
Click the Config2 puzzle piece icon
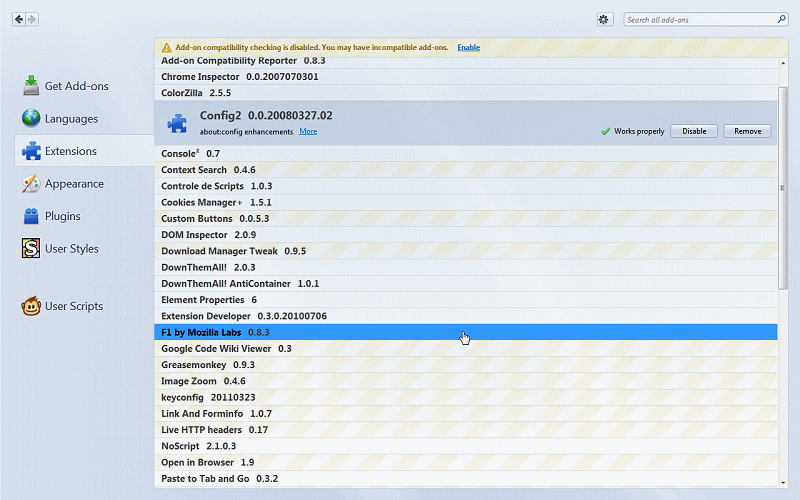(x=177, y=123)
